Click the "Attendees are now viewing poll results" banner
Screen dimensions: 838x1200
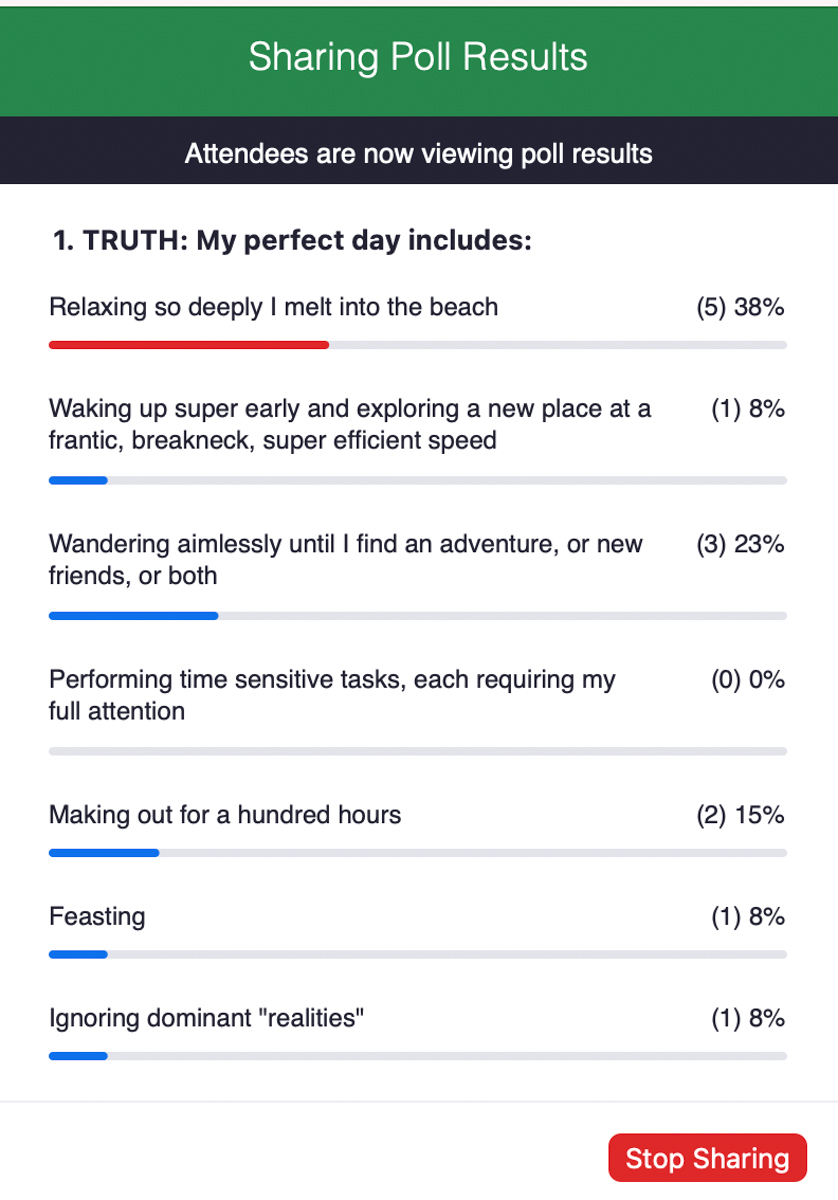418,154
